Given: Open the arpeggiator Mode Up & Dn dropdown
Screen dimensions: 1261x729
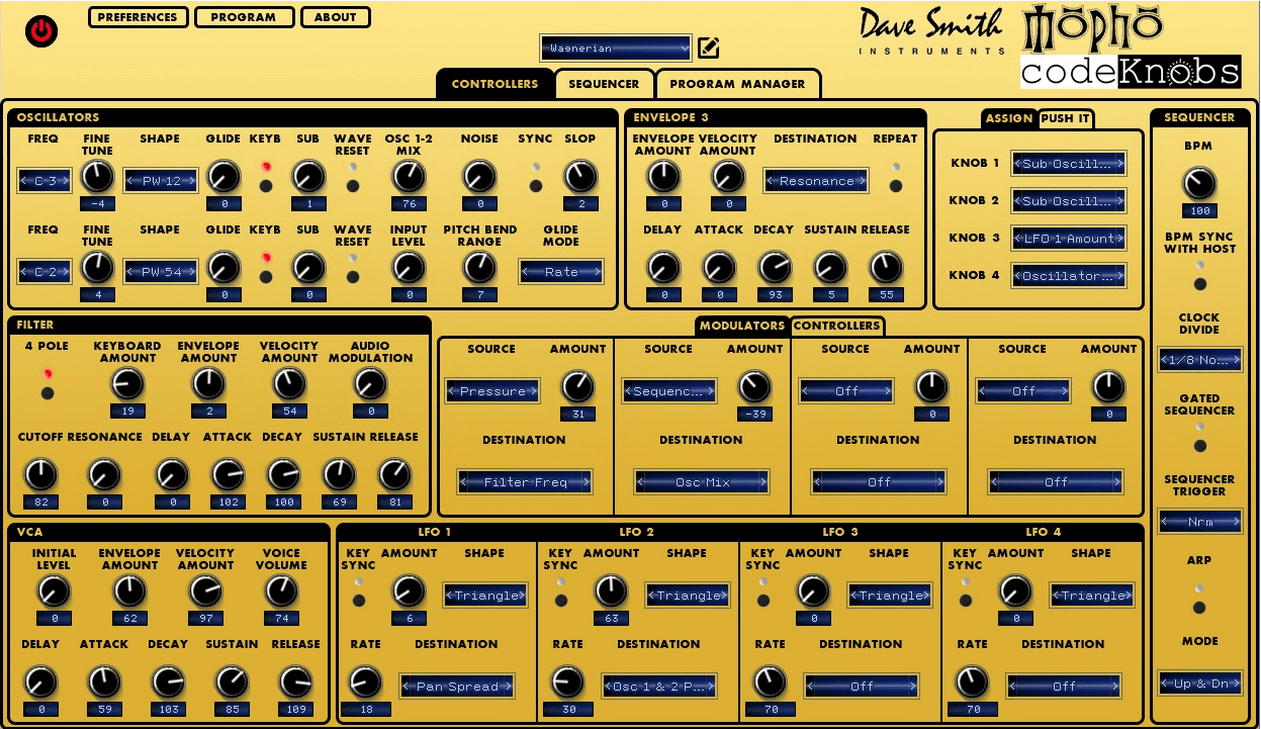Looking at the screenshot, I should pos(1200,684).
